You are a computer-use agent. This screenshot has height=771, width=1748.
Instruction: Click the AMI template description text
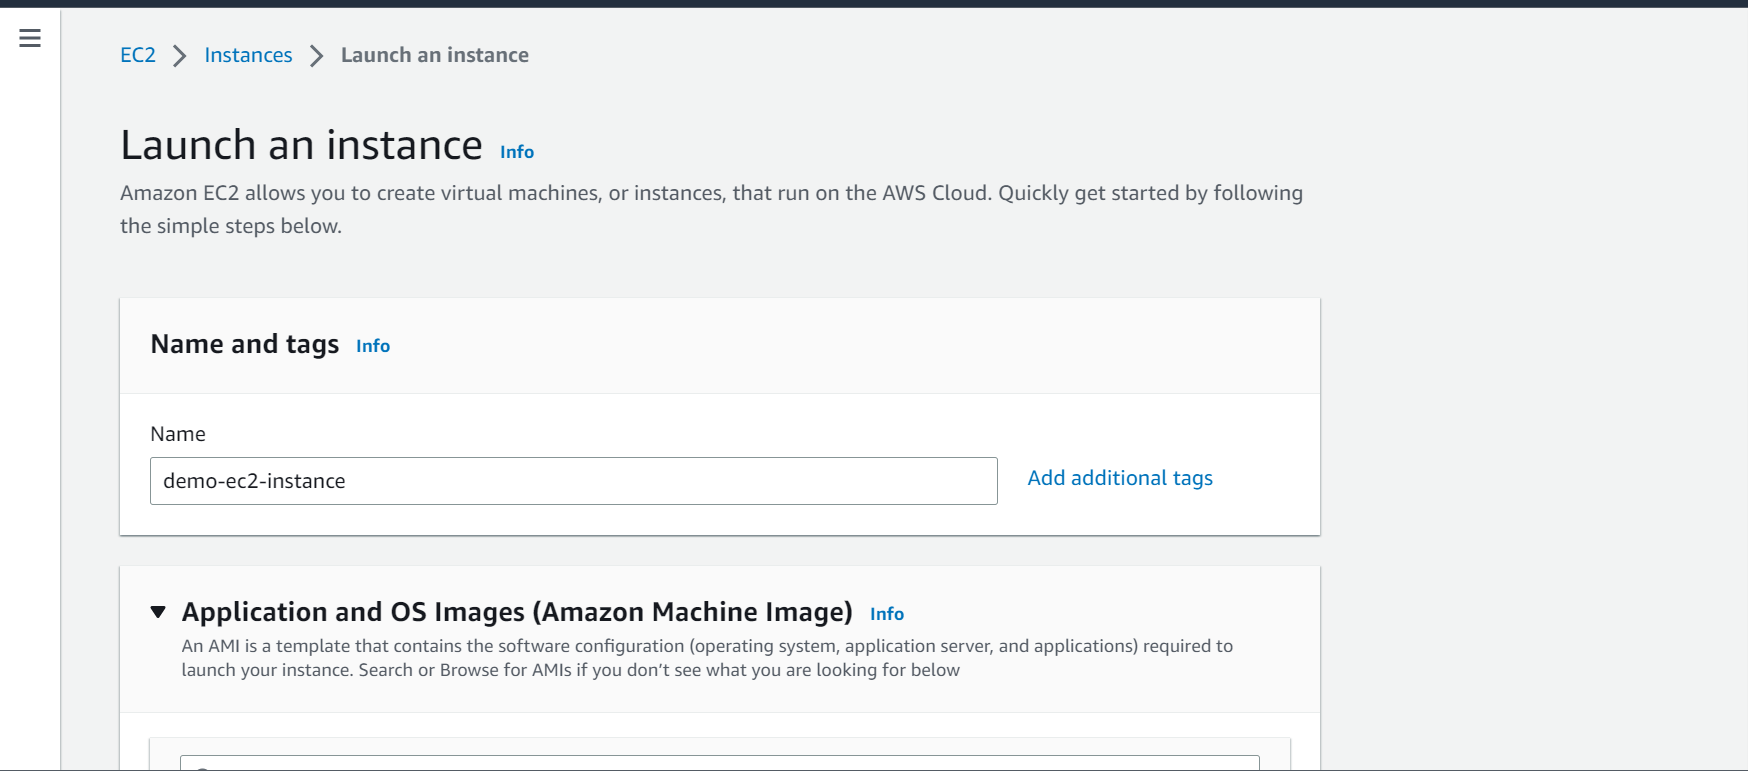707,658
